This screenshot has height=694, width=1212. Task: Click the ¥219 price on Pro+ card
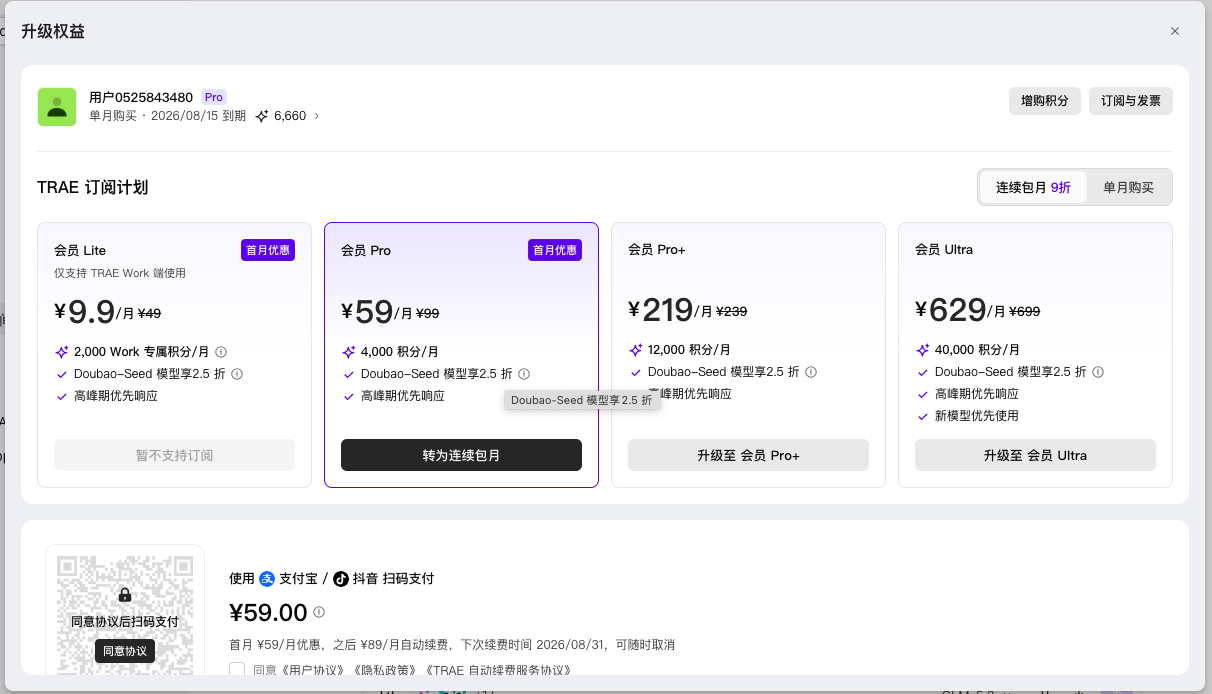click(661, 310)
